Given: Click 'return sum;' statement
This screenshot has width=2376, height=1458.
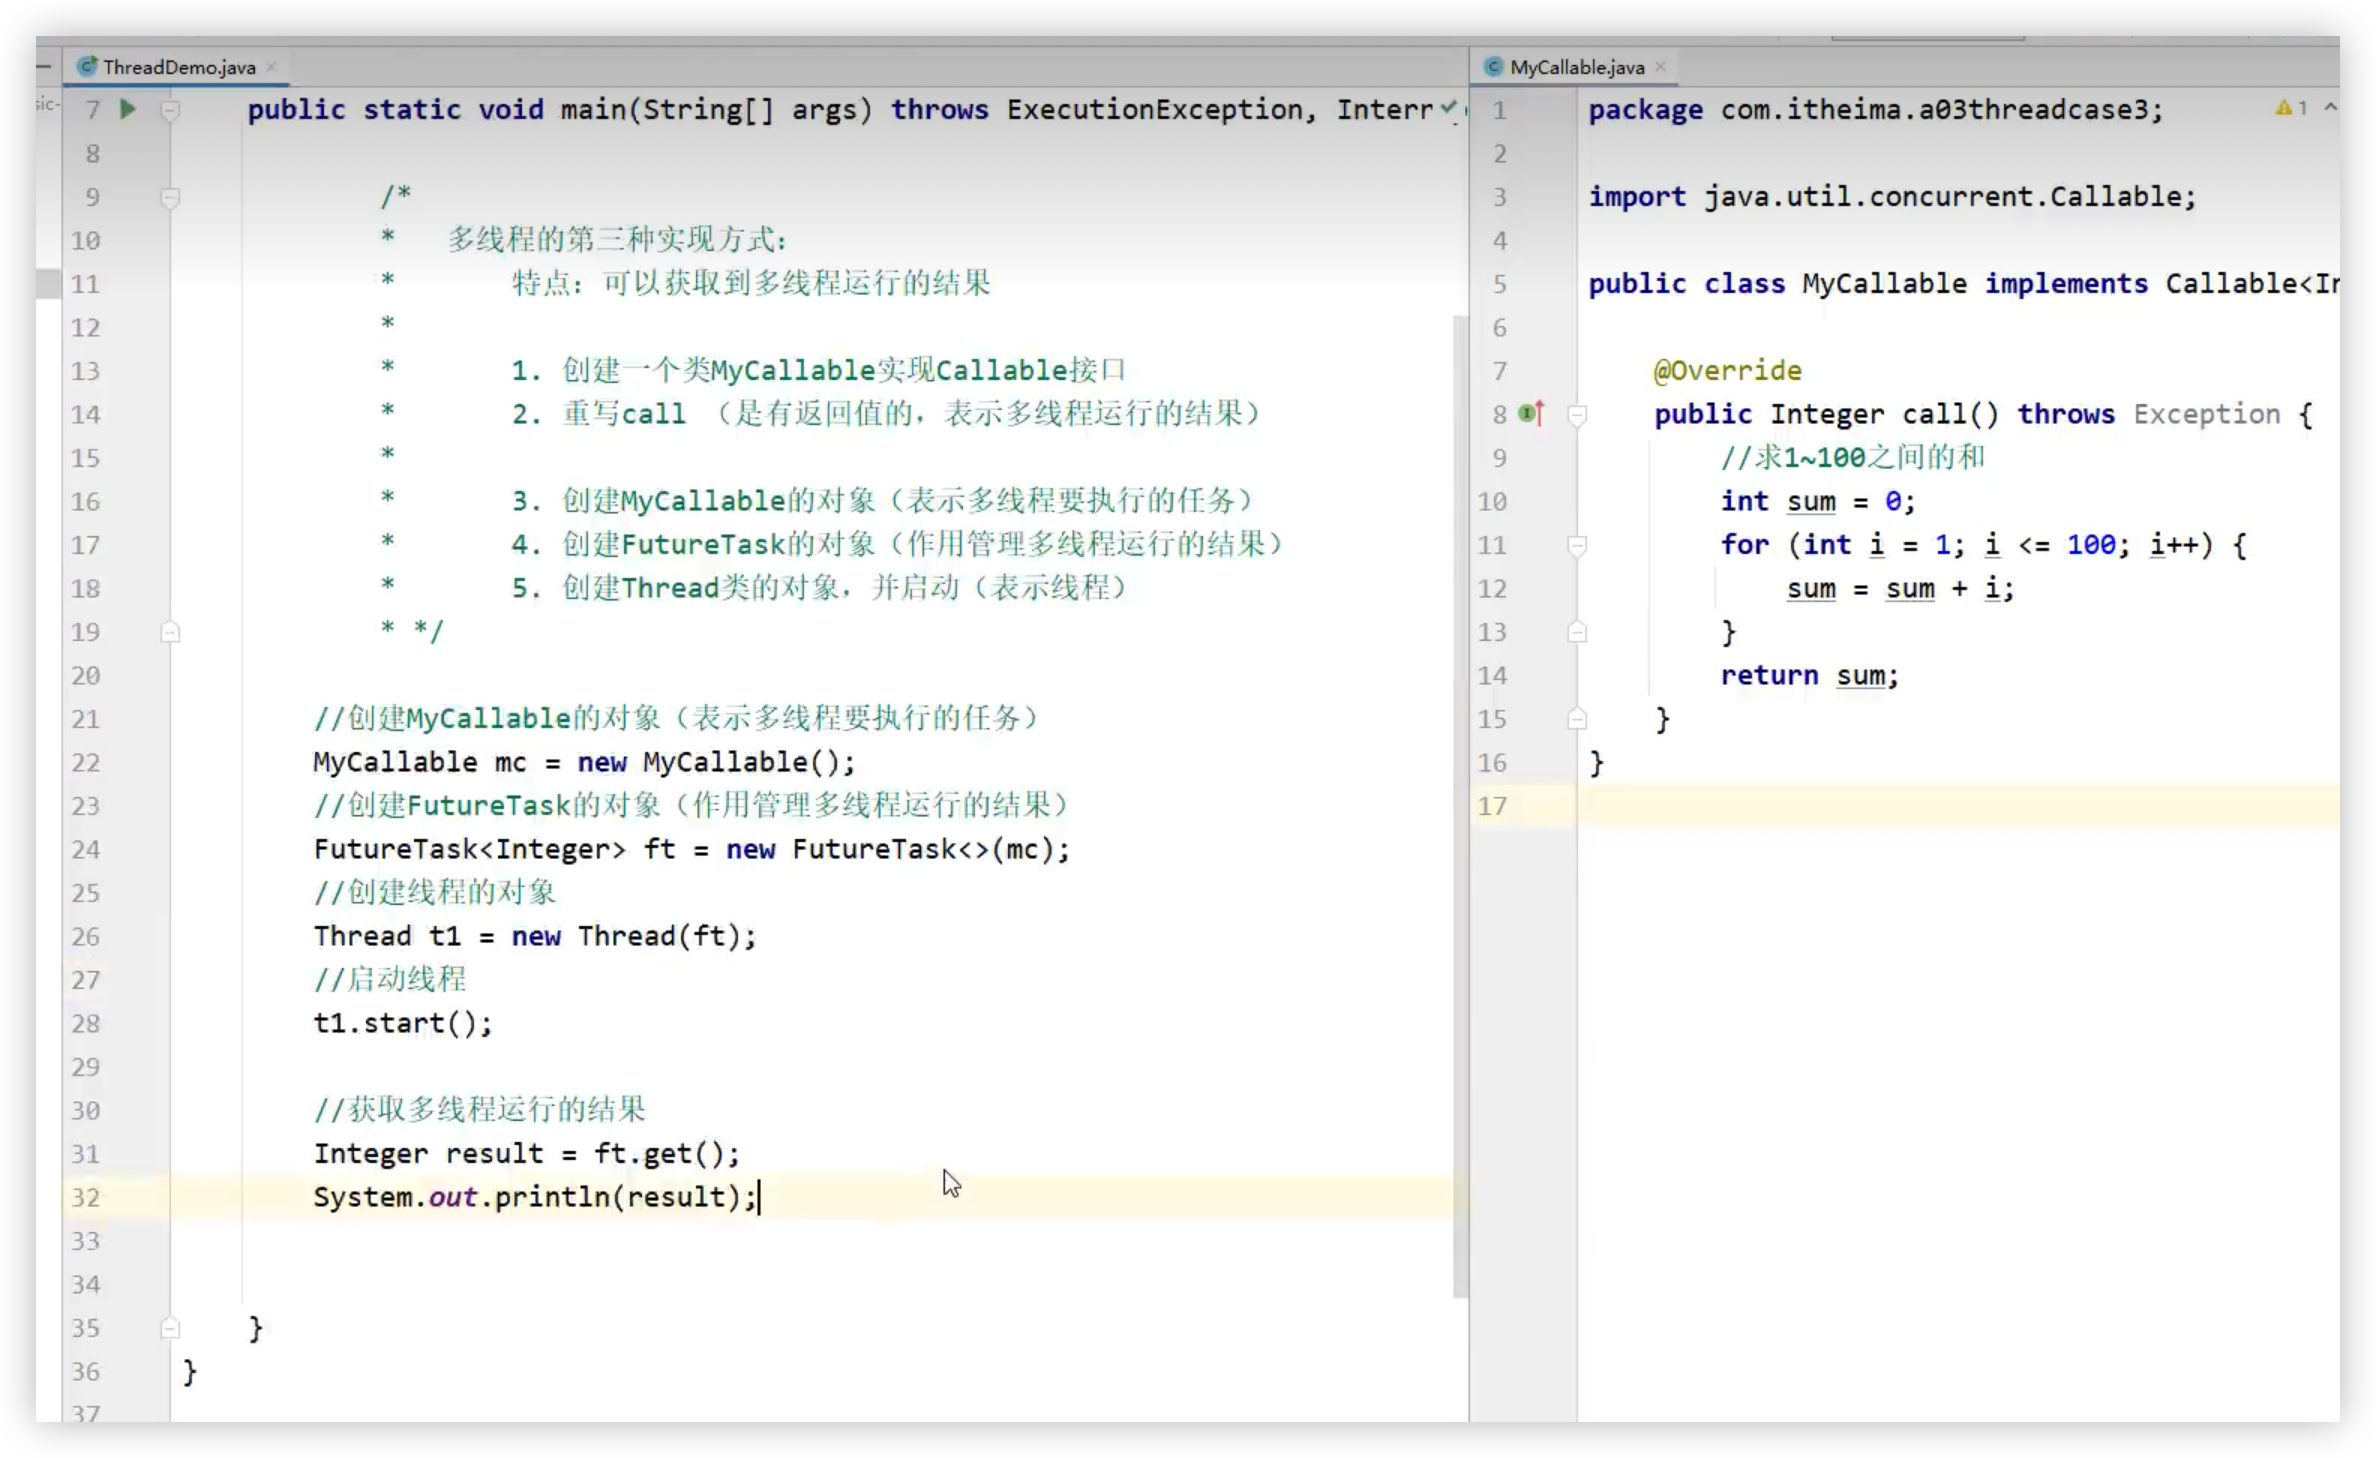Looking at the screenshot, I should [x=1809, y=676].
